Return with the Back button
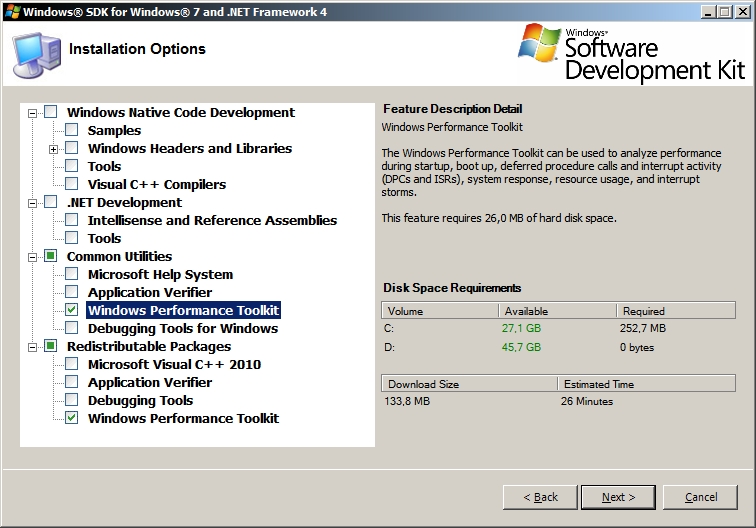 (540, 497)
